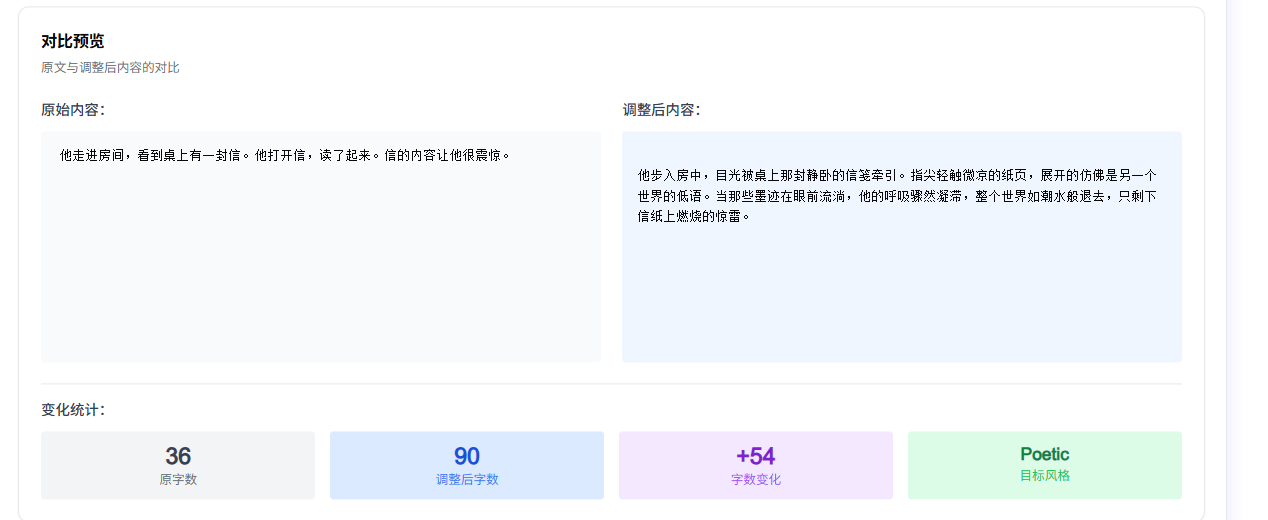This screenshot has width=1268, height=520.
Task: Click the number 90 adjusted count
Action: 467,456
